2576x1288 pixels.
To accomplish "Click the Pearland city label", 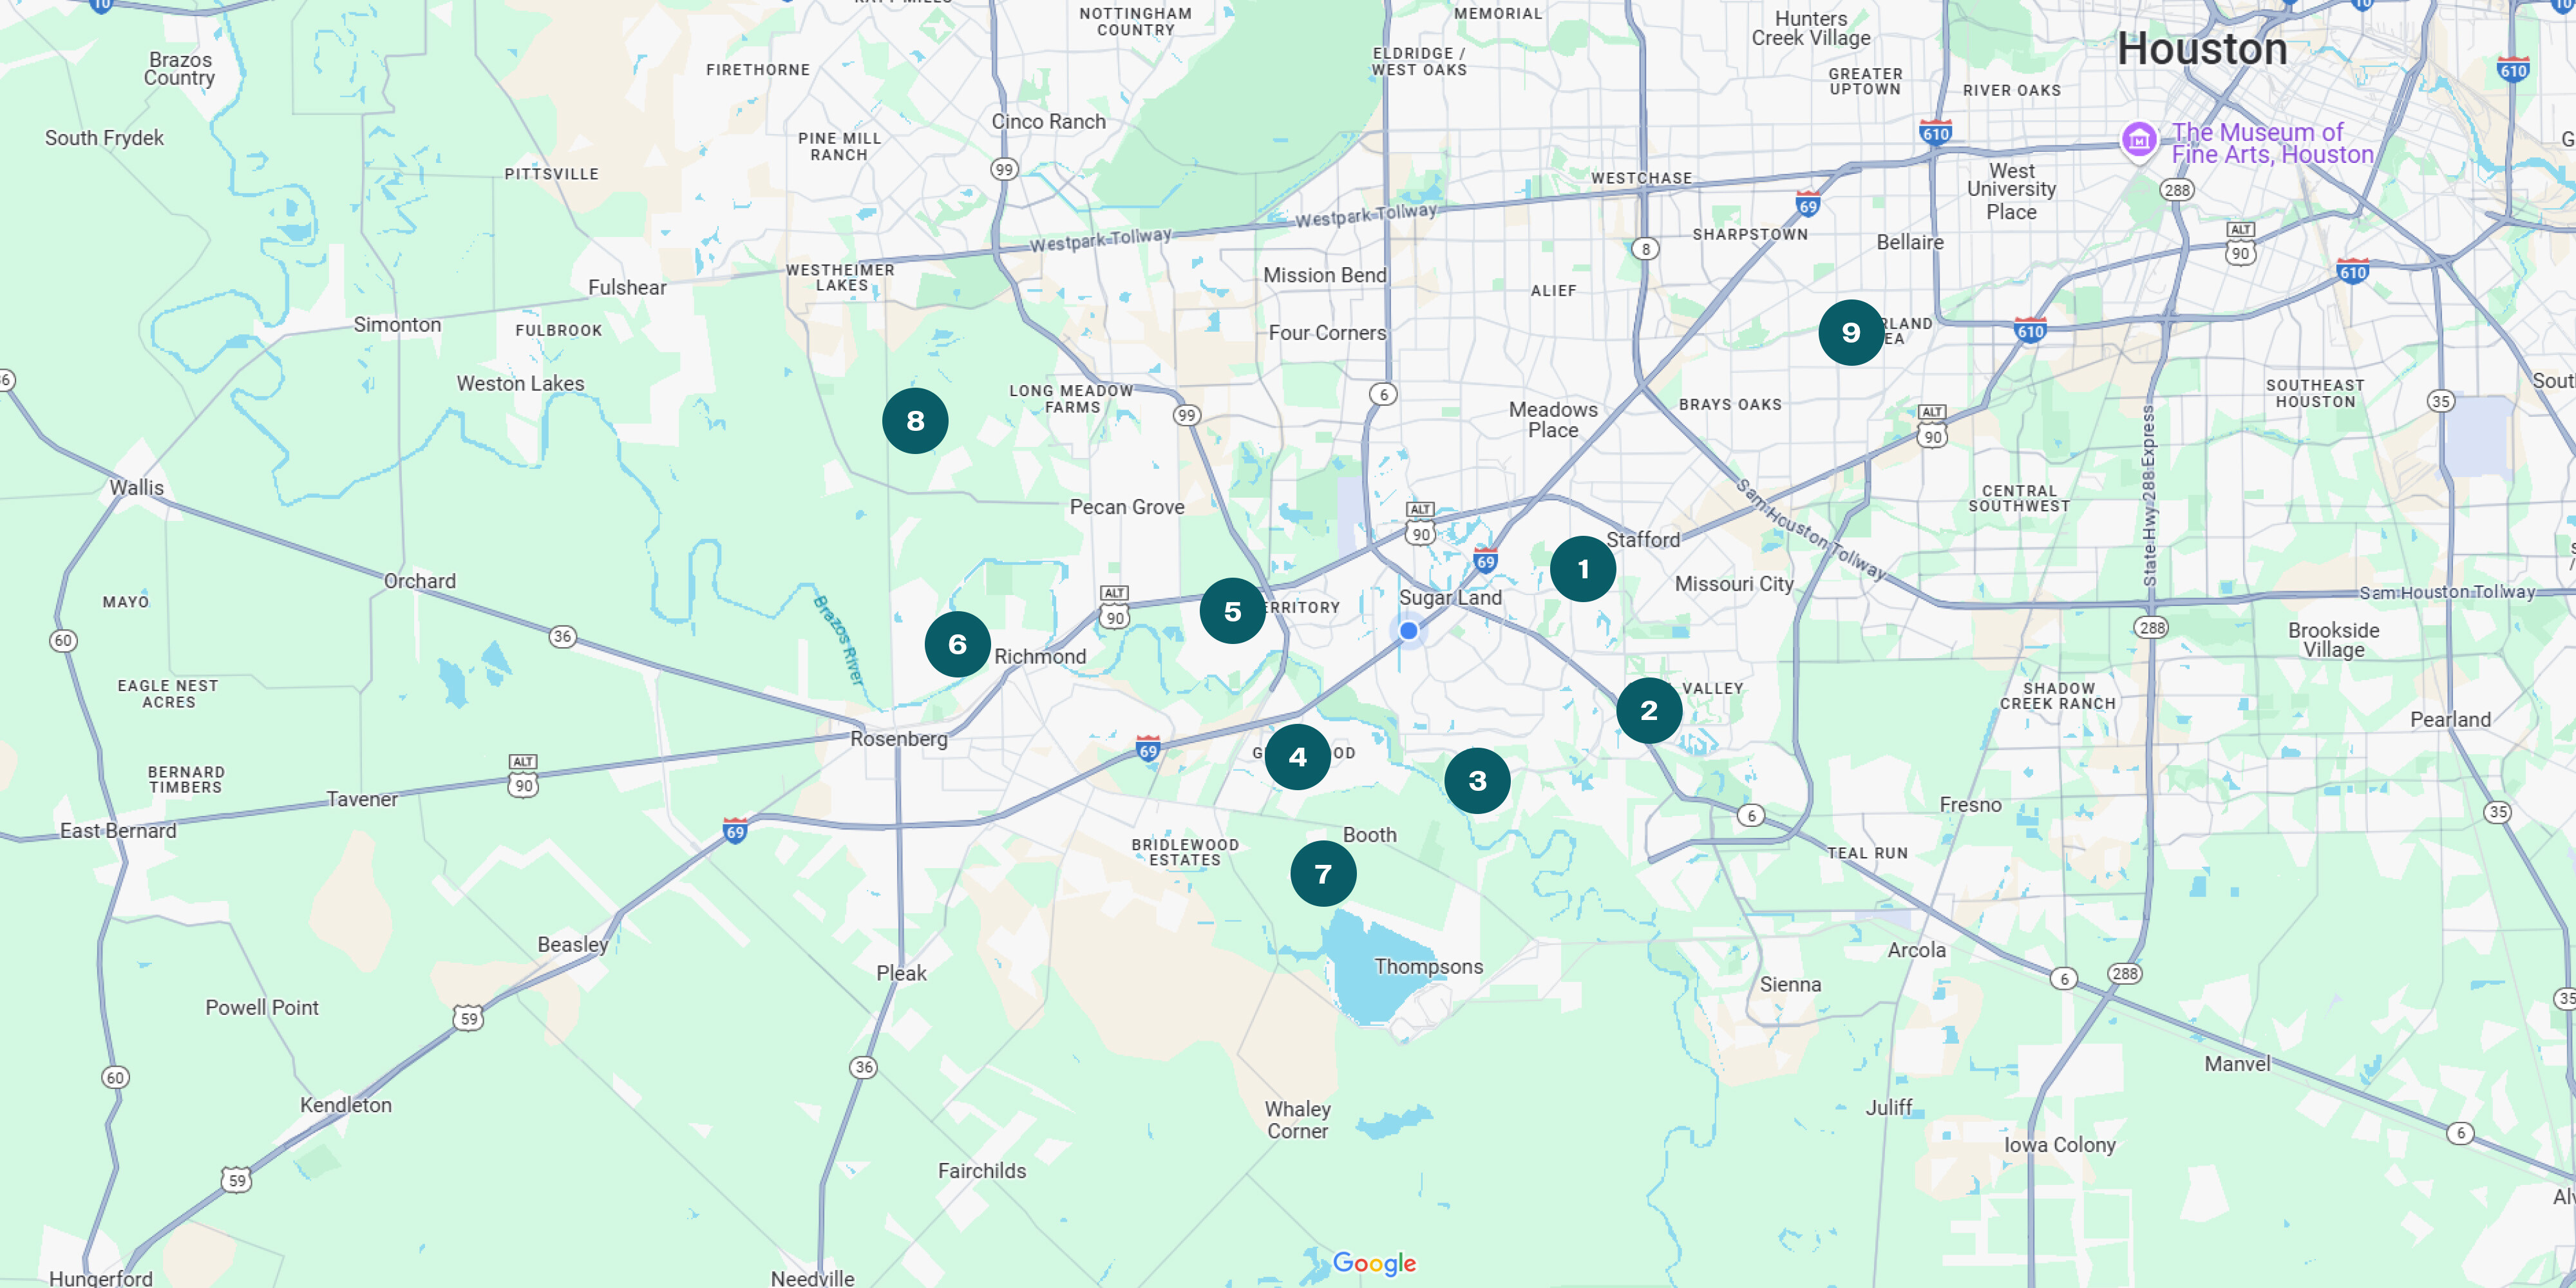I will (2449, 719).
